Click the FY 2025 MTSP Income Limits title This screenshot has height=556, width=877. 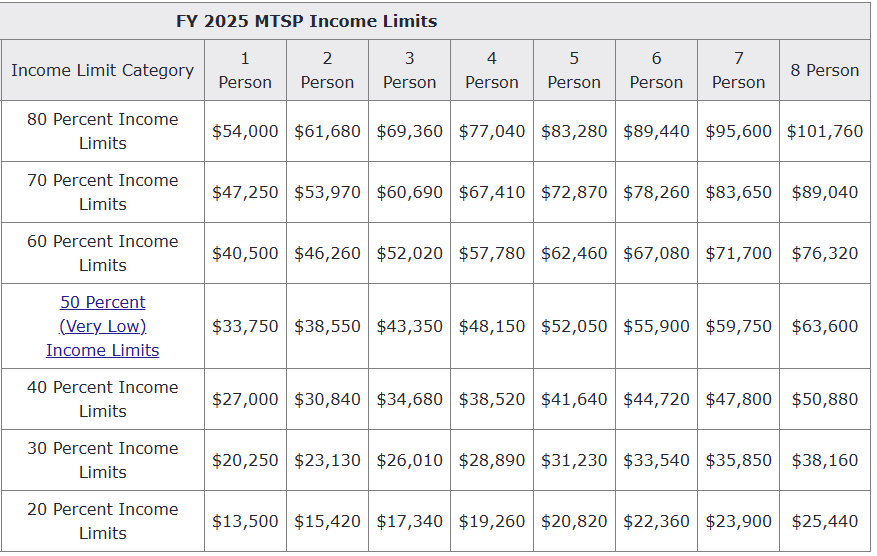[x=306, y=21]
